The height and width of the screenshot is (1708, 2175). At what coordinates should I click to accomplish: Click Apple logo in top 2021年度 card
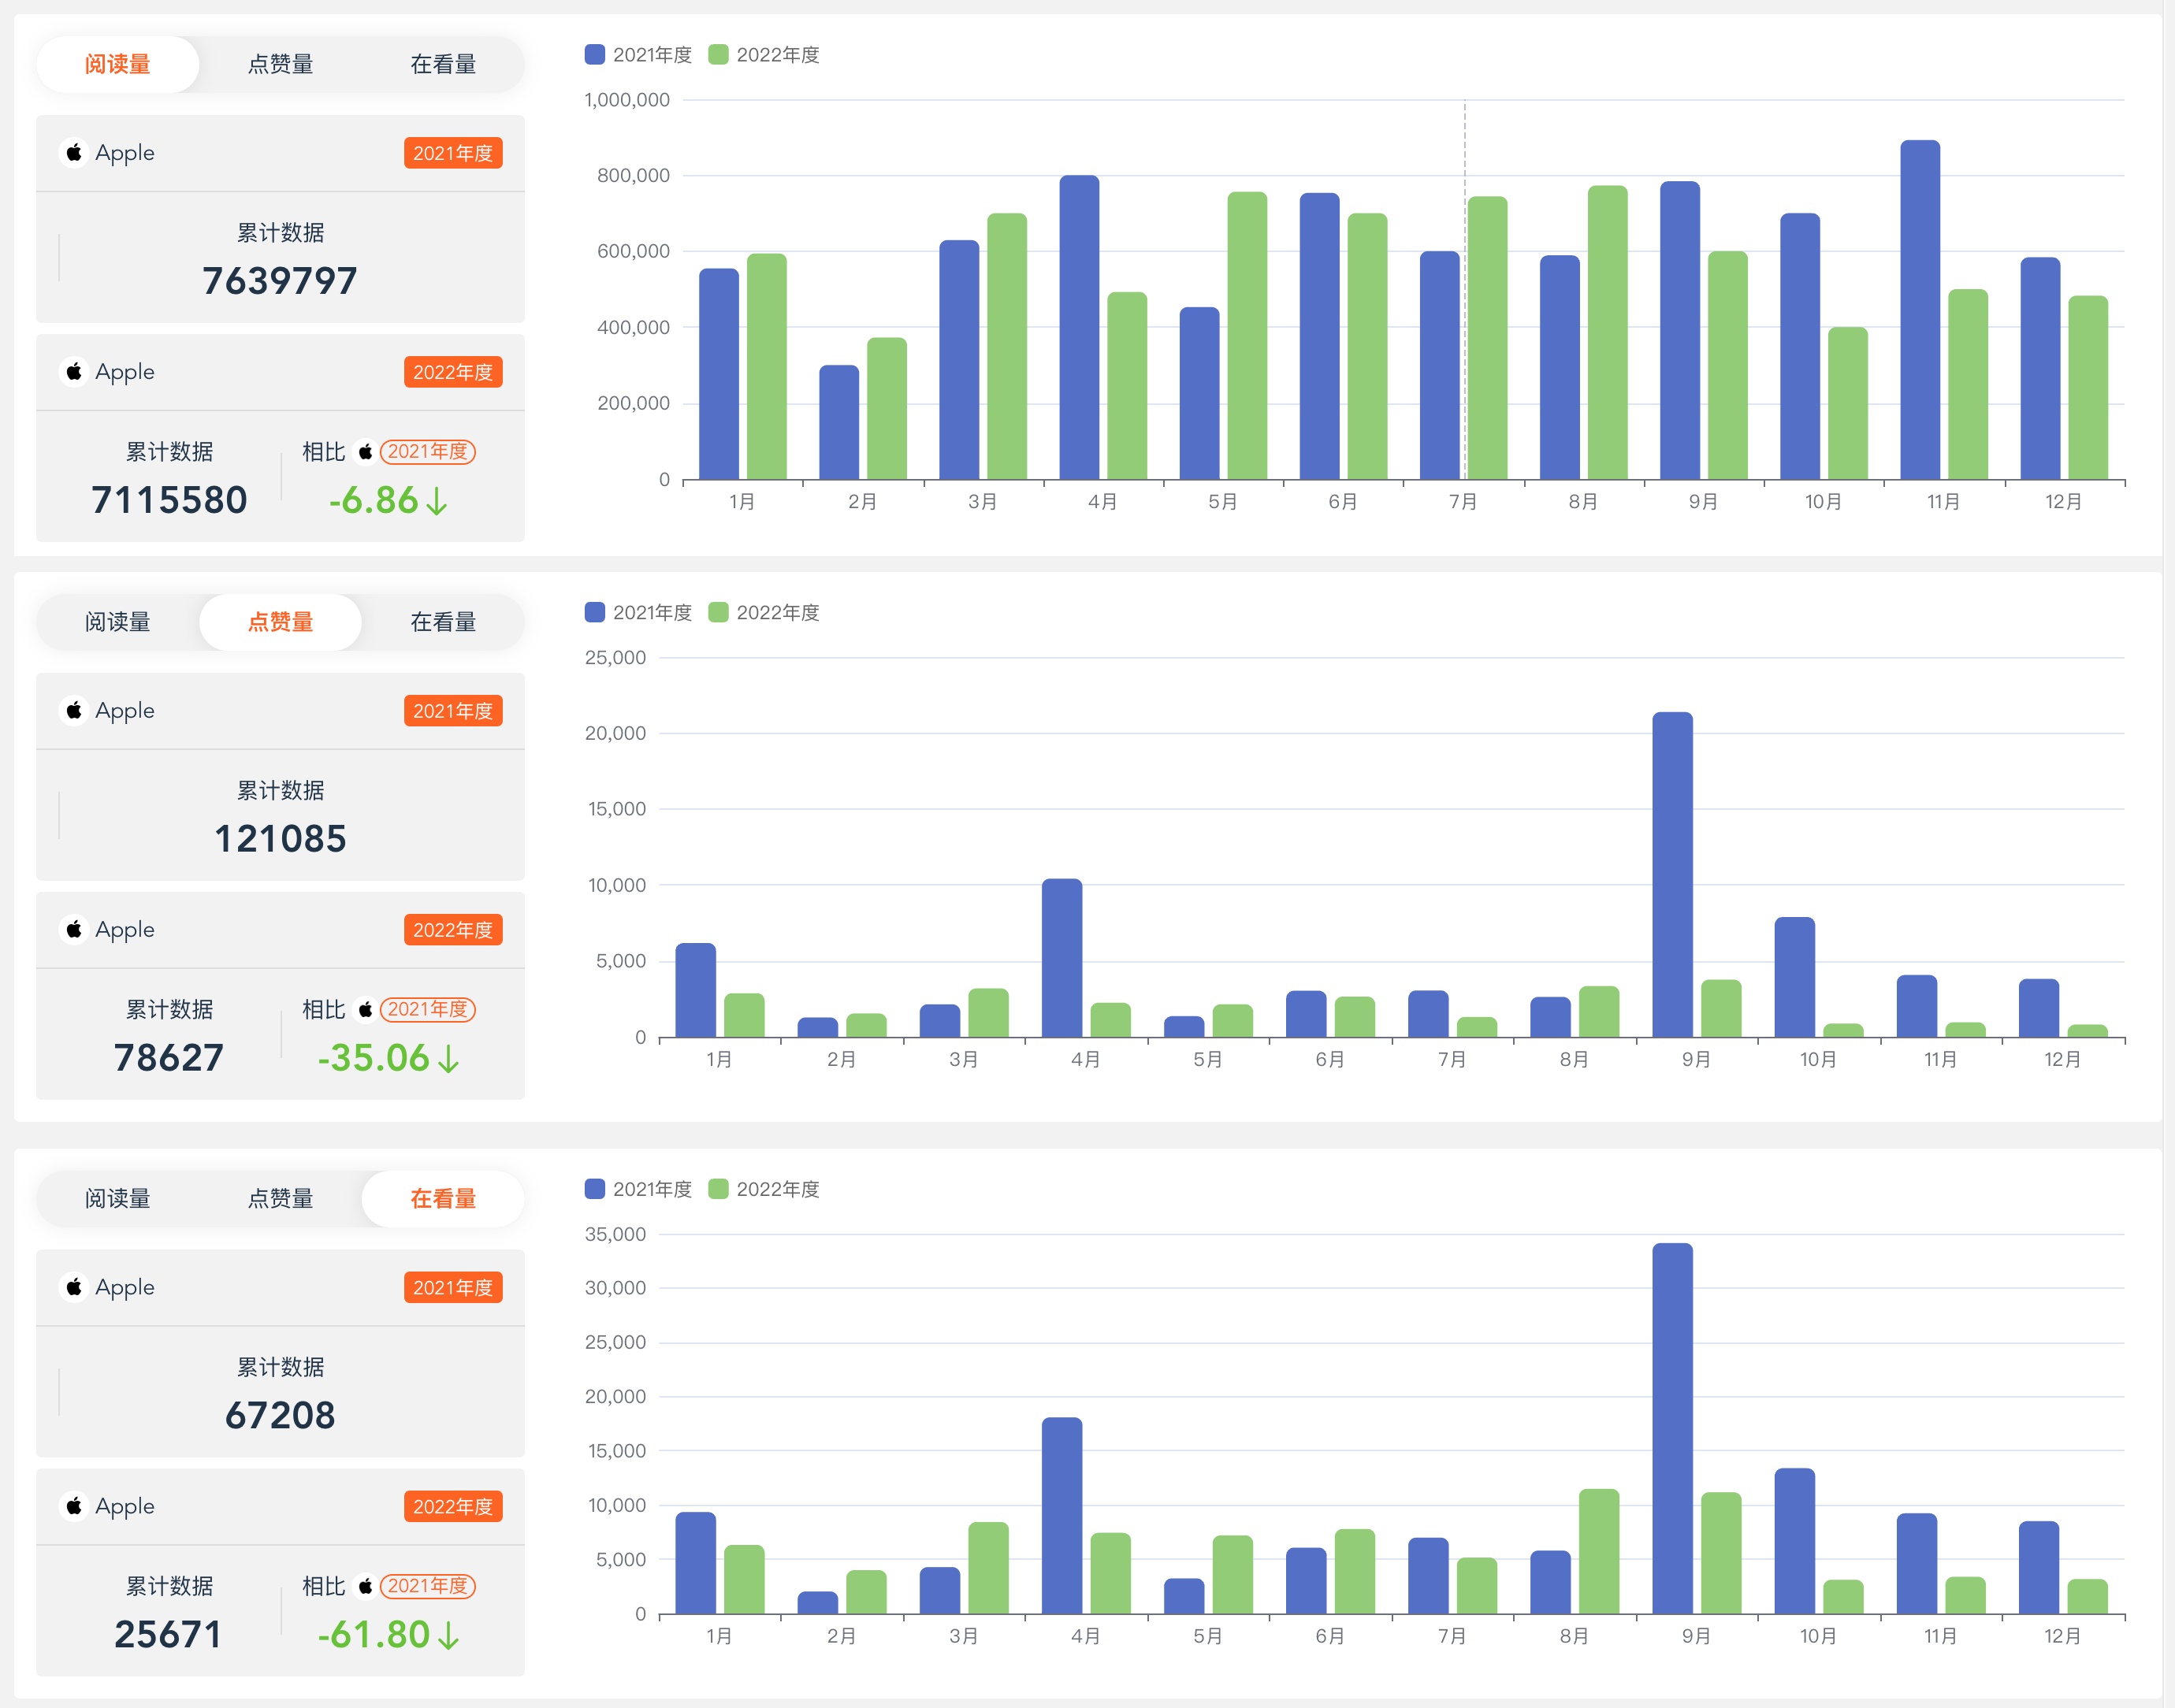[x=74, y=153]
